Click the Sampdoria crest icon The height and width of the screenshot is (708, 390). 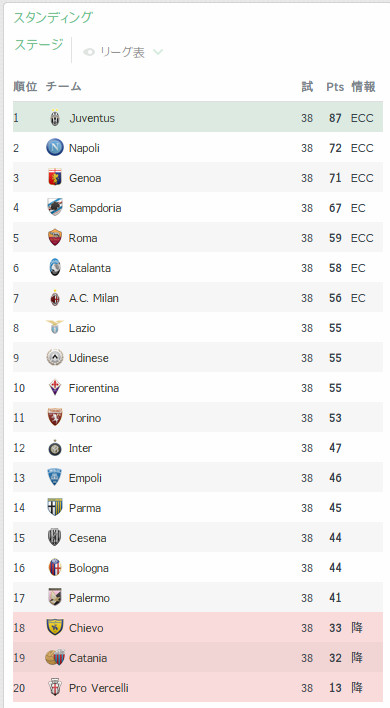pyautogui.click(x=55, y=208)
